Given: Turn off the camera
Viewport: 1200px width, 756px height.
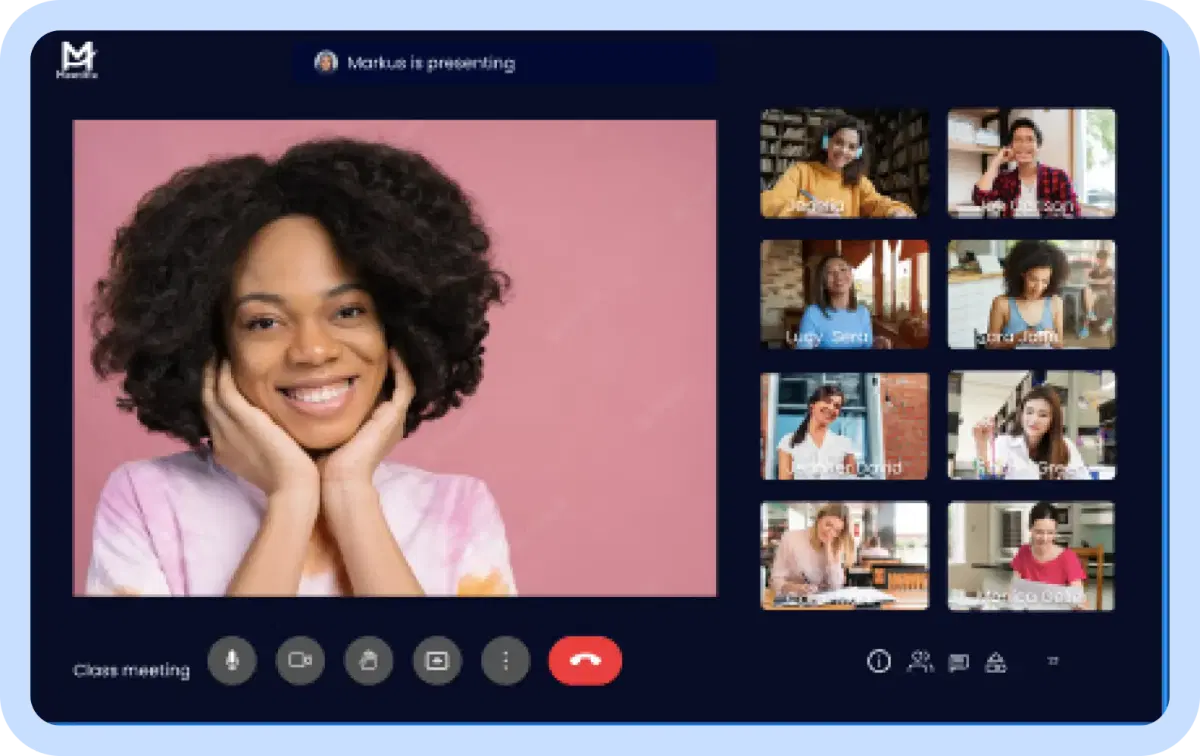Looking at the screenshot, I should point(301,660).
